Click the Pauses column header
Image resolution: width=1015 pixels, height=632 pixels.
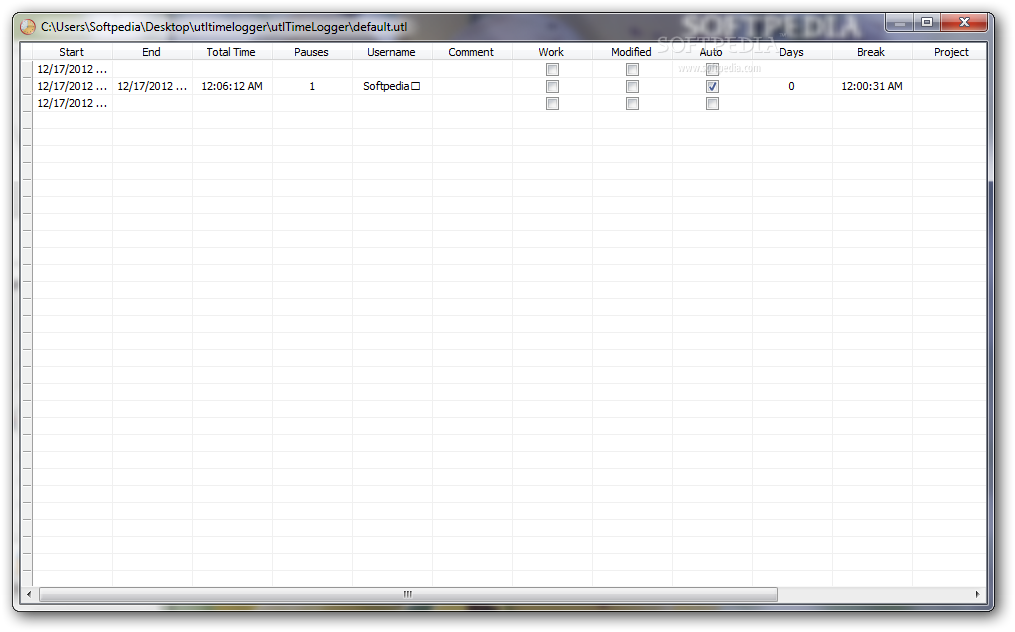(x=311, y=52)
